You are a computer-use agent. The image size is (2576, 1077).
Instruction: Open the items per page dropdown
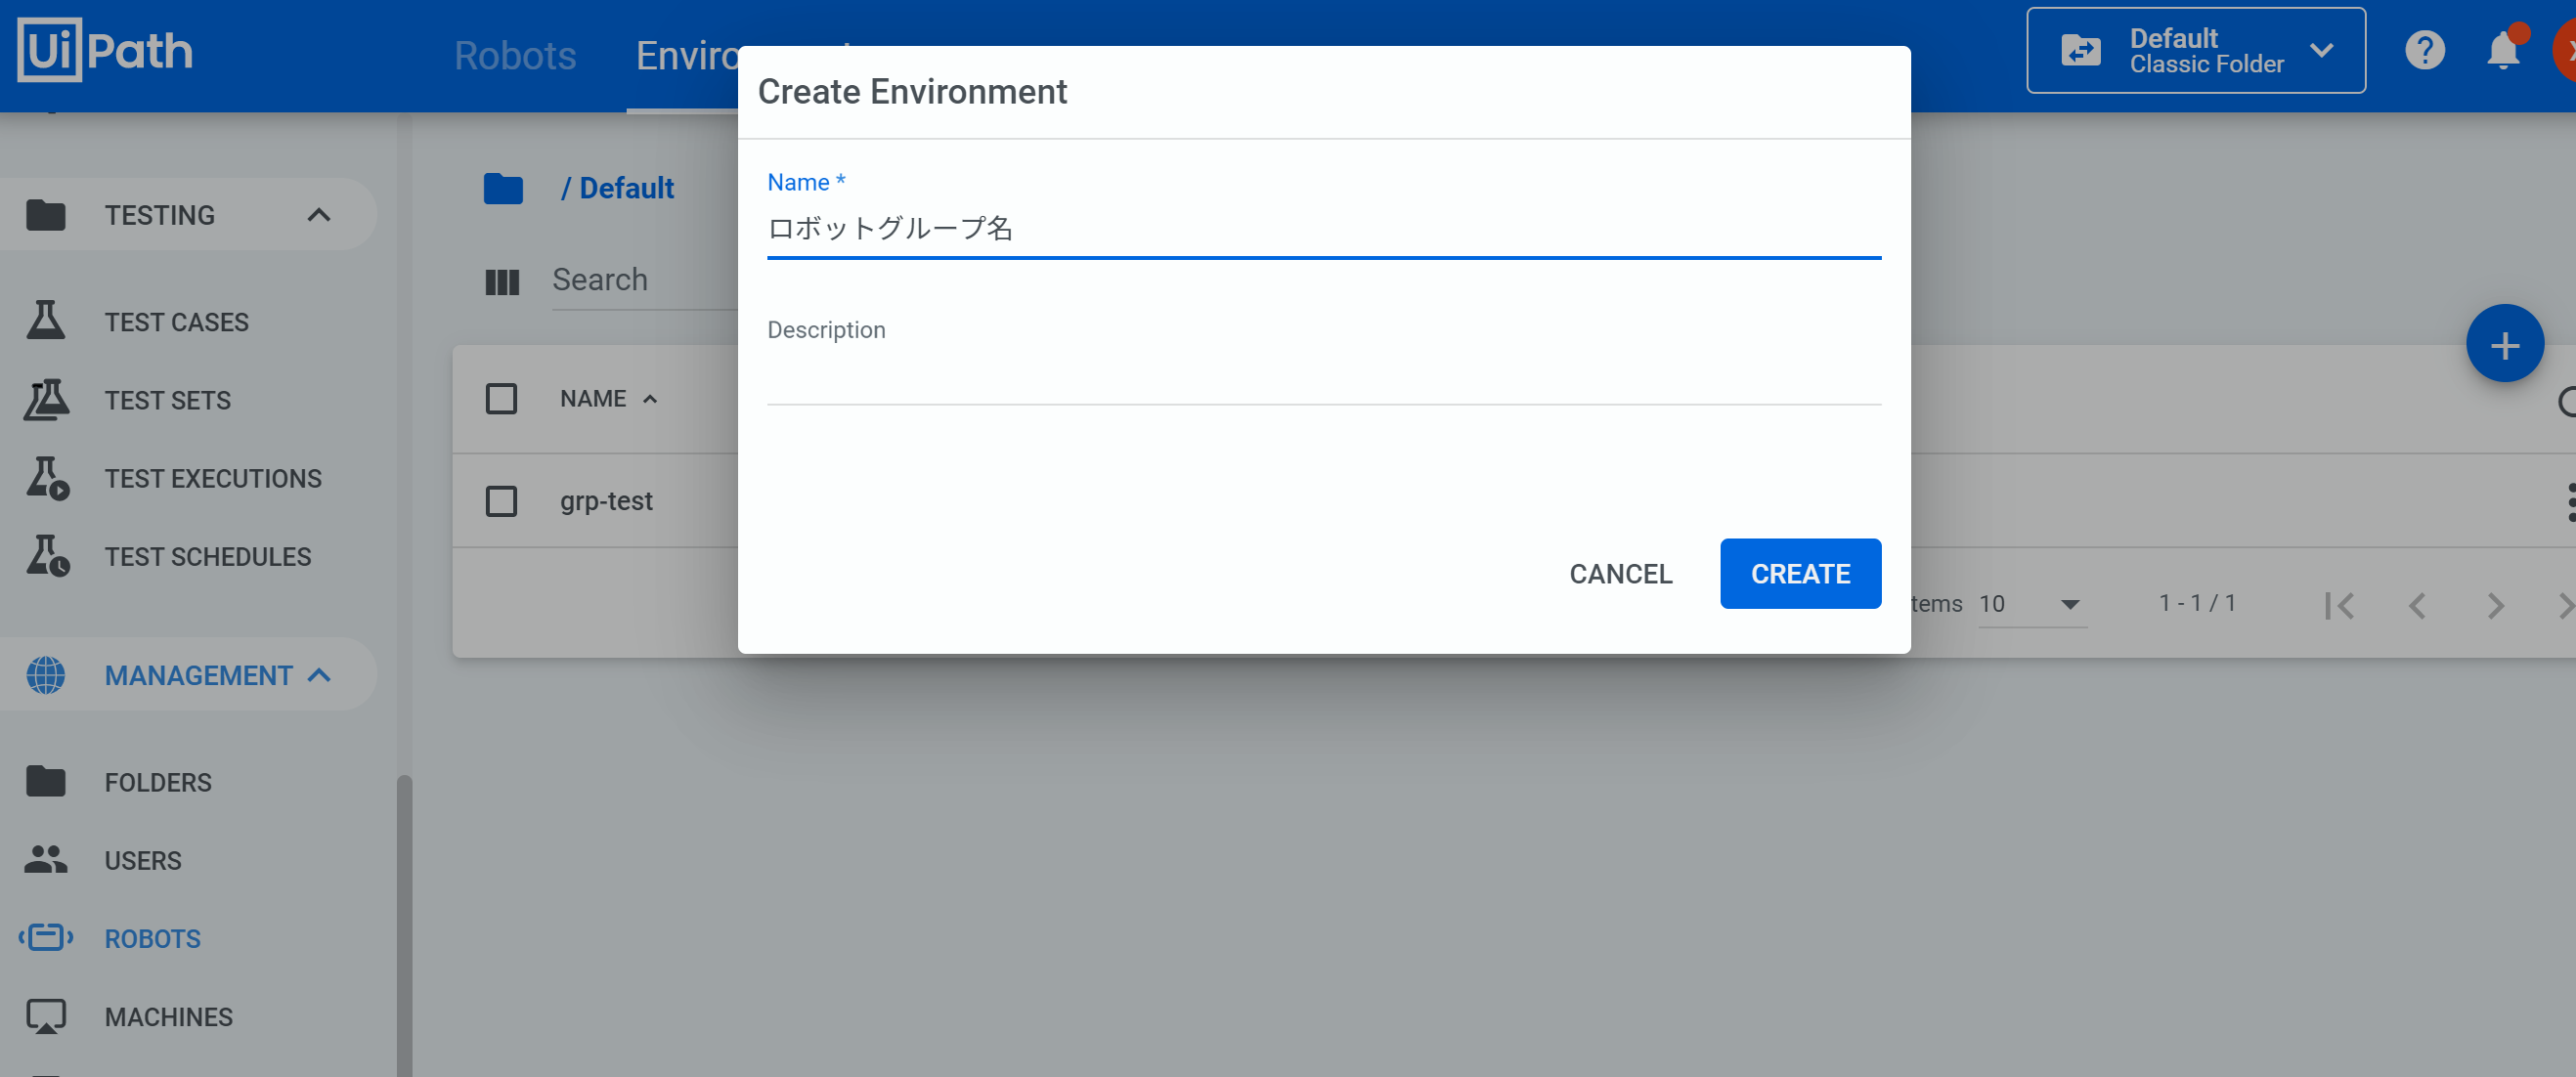click(2031, 604)
